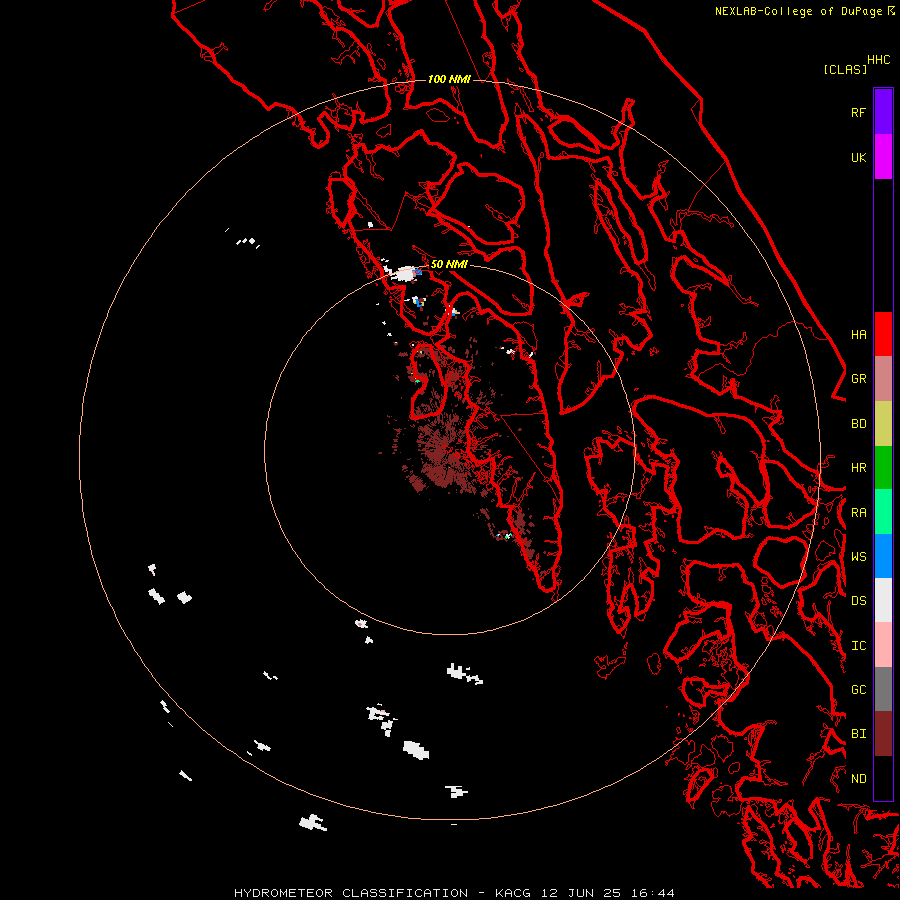This screenshot has width=900, height=900.
Task: Click the WS legend label
Action: tap(858, 556)
